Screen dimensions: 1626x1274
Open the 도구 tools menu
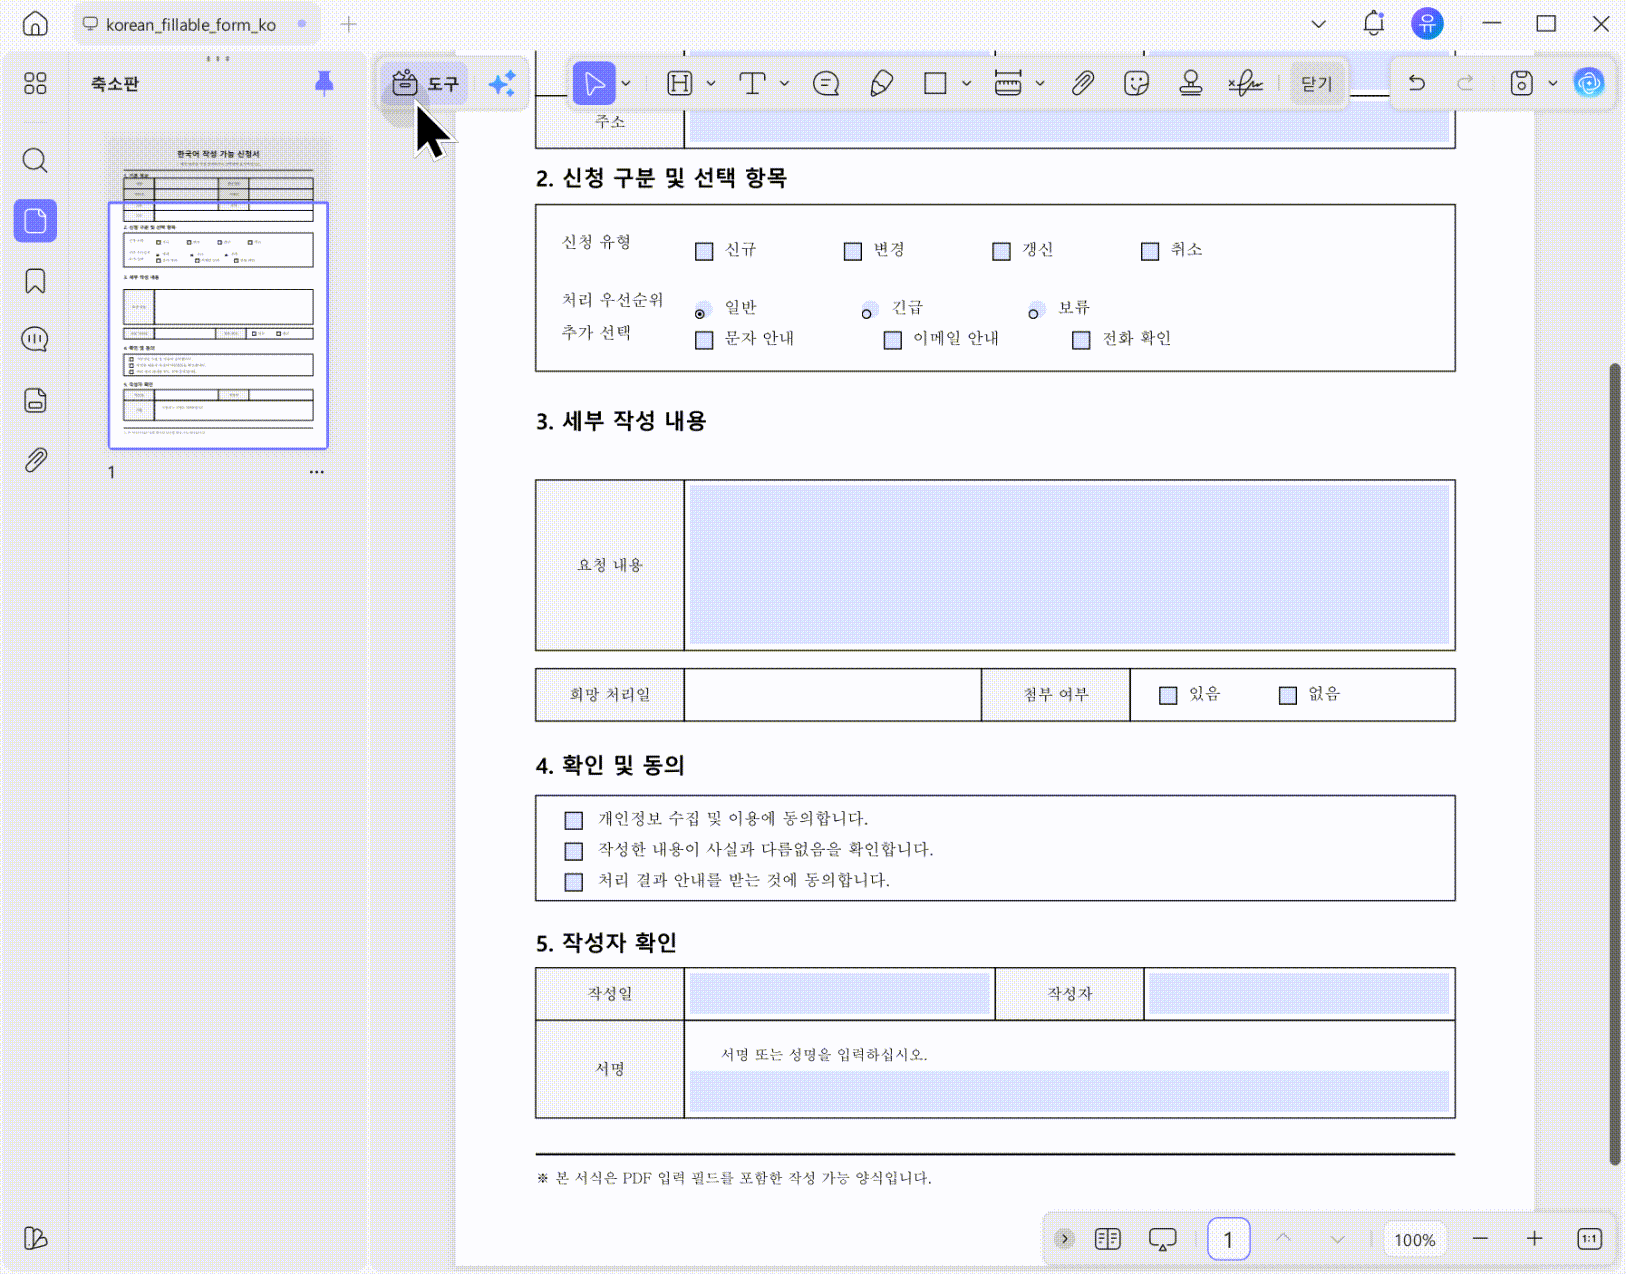pos(425,83)
